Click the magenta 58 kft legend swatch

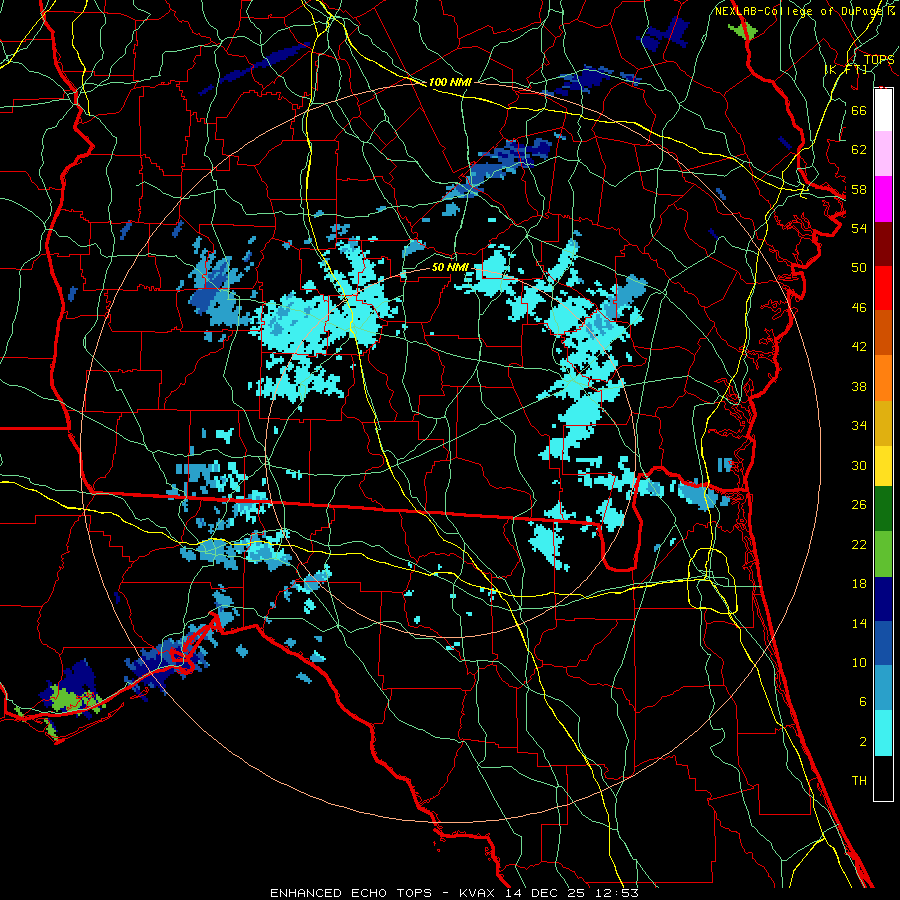point(883,199)
